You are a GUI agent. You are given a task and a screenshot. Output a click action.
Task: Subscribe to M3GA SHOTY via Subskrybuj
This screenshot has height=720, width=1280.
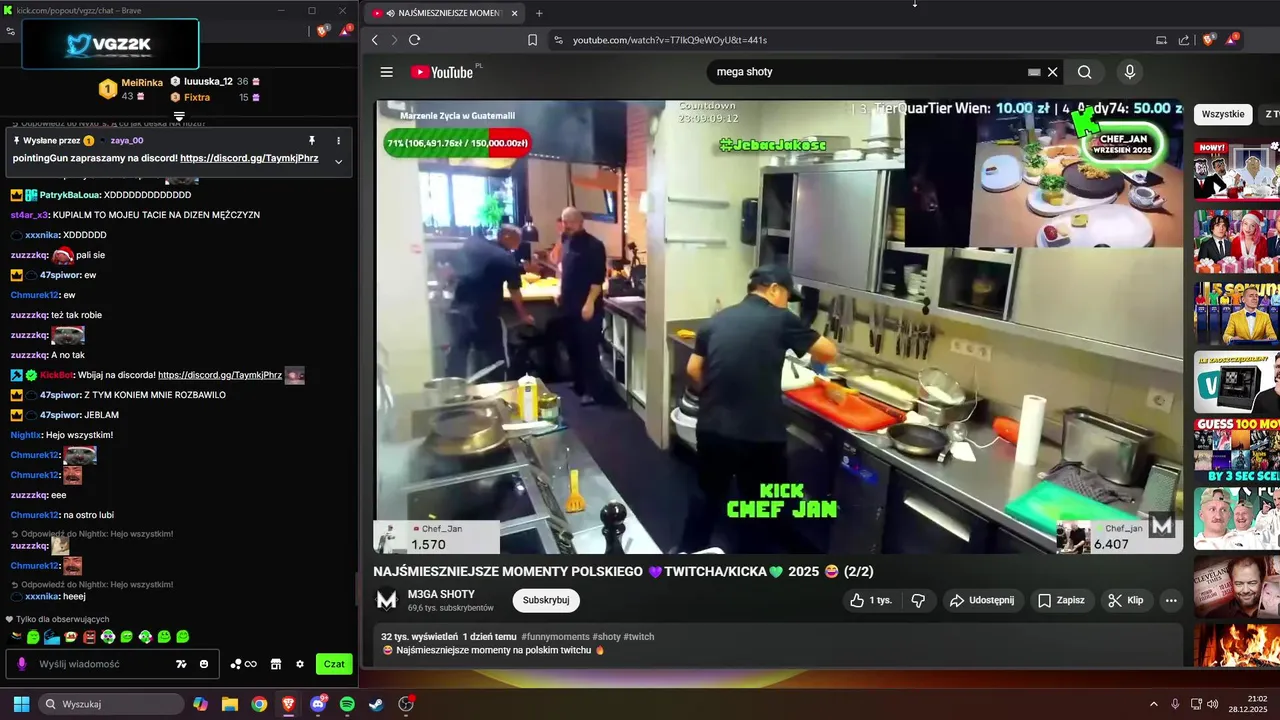tap(546, 600)
